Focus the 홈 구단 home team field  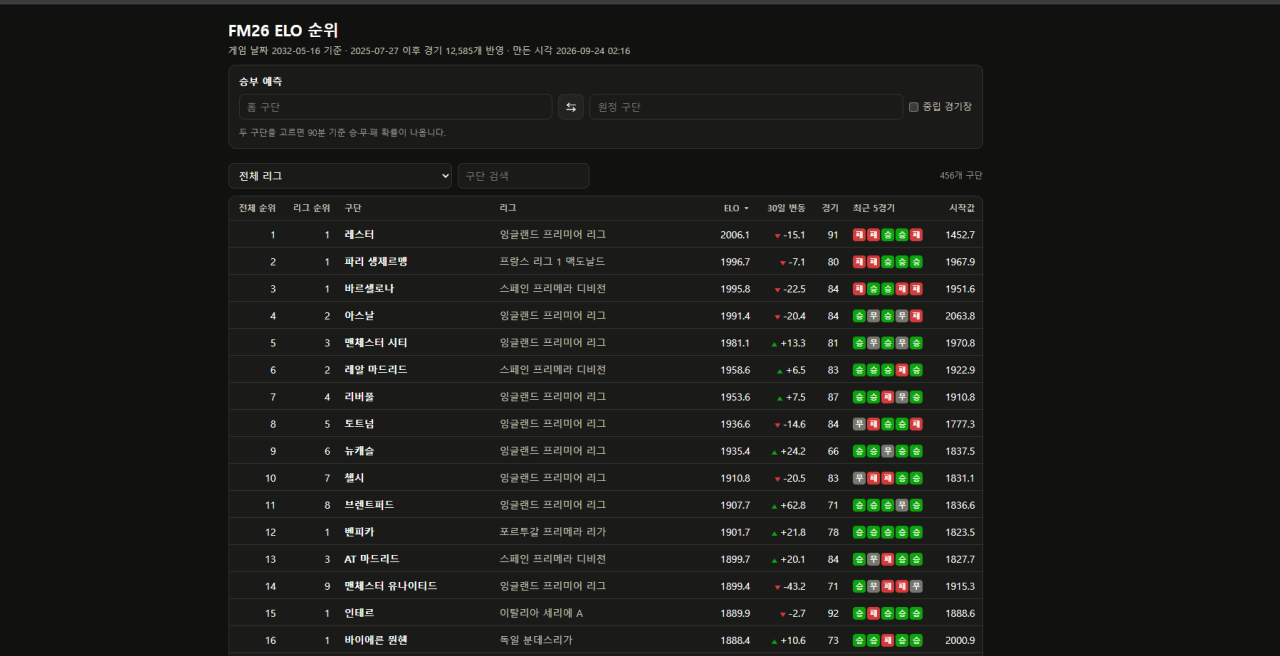(x=395, y=107)
